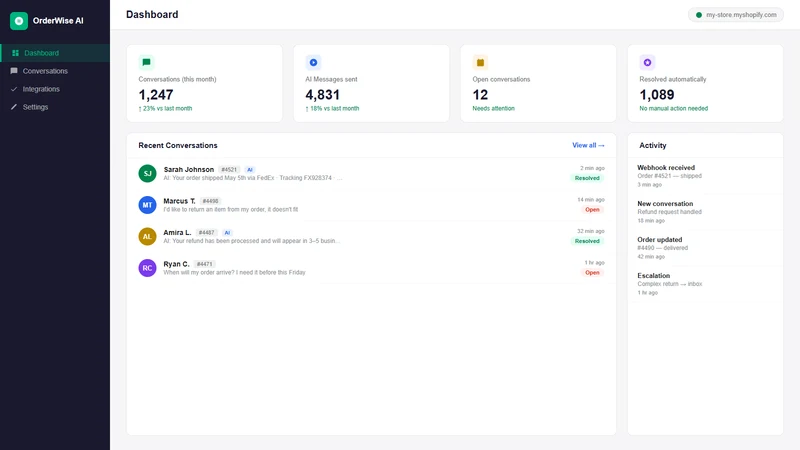Viewport: 800px width, 450px height.
Task: Click the Dashboard grid icon in sidebar
Action: [15, 53]
